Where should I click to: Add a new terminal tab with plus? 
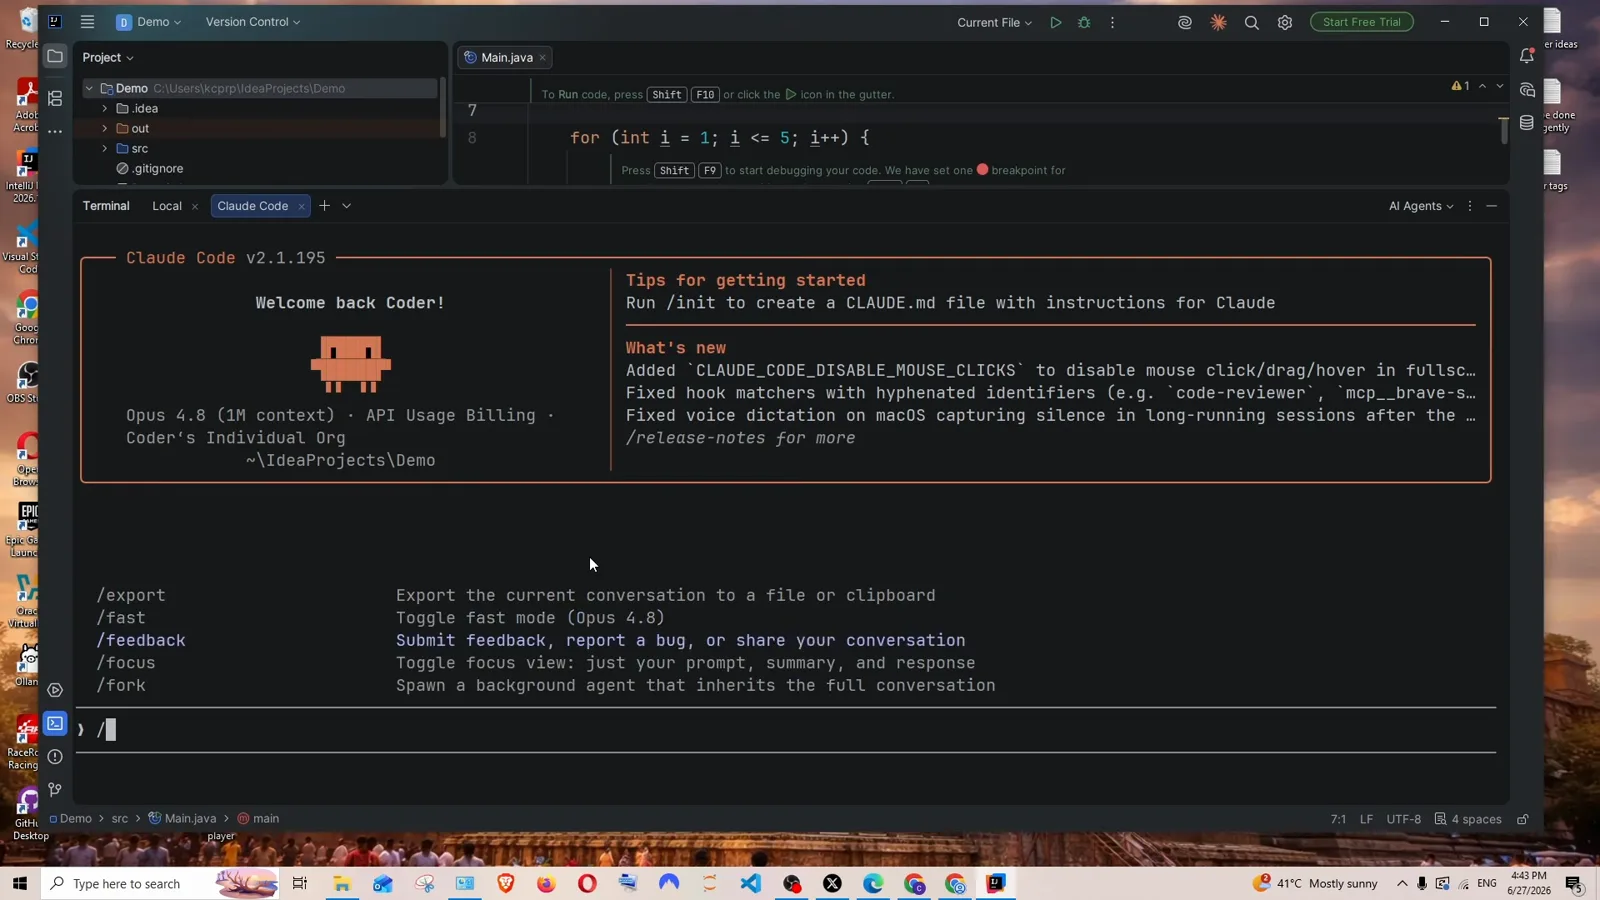point(324,206)
